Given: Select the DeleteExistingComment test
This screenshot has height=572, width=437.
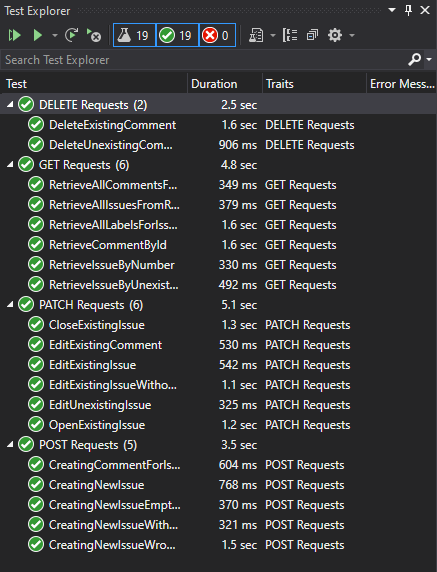Looking at the screenshot, I should (x=218, y=125).
